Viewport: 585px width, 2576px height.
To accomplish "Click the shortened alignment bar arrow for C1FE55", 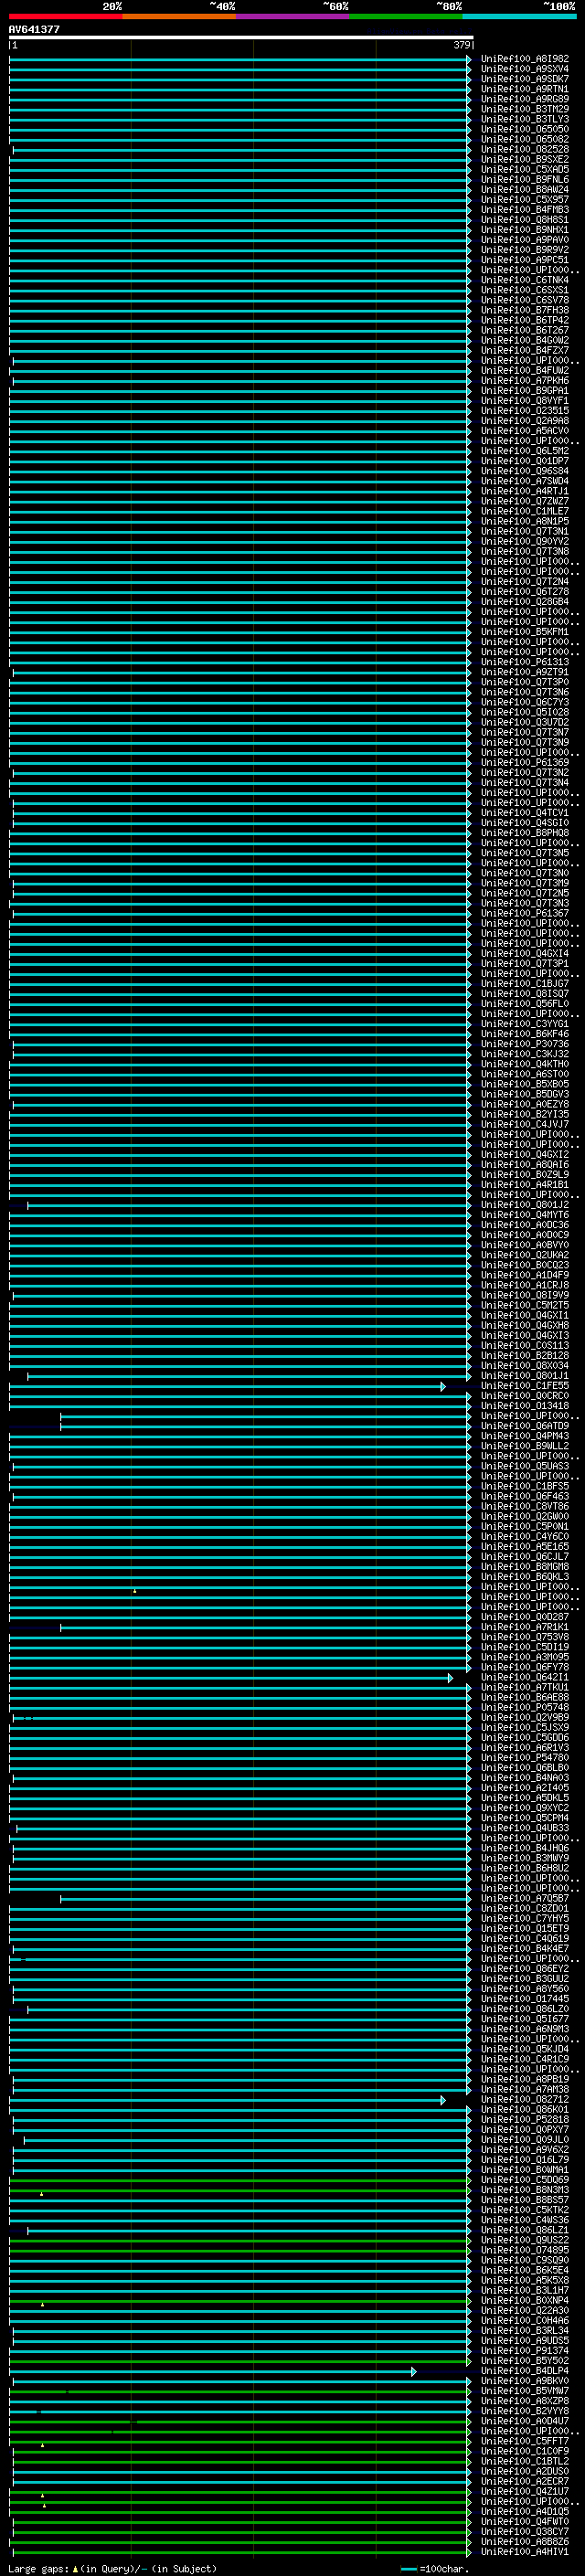I will (443, 1387).
